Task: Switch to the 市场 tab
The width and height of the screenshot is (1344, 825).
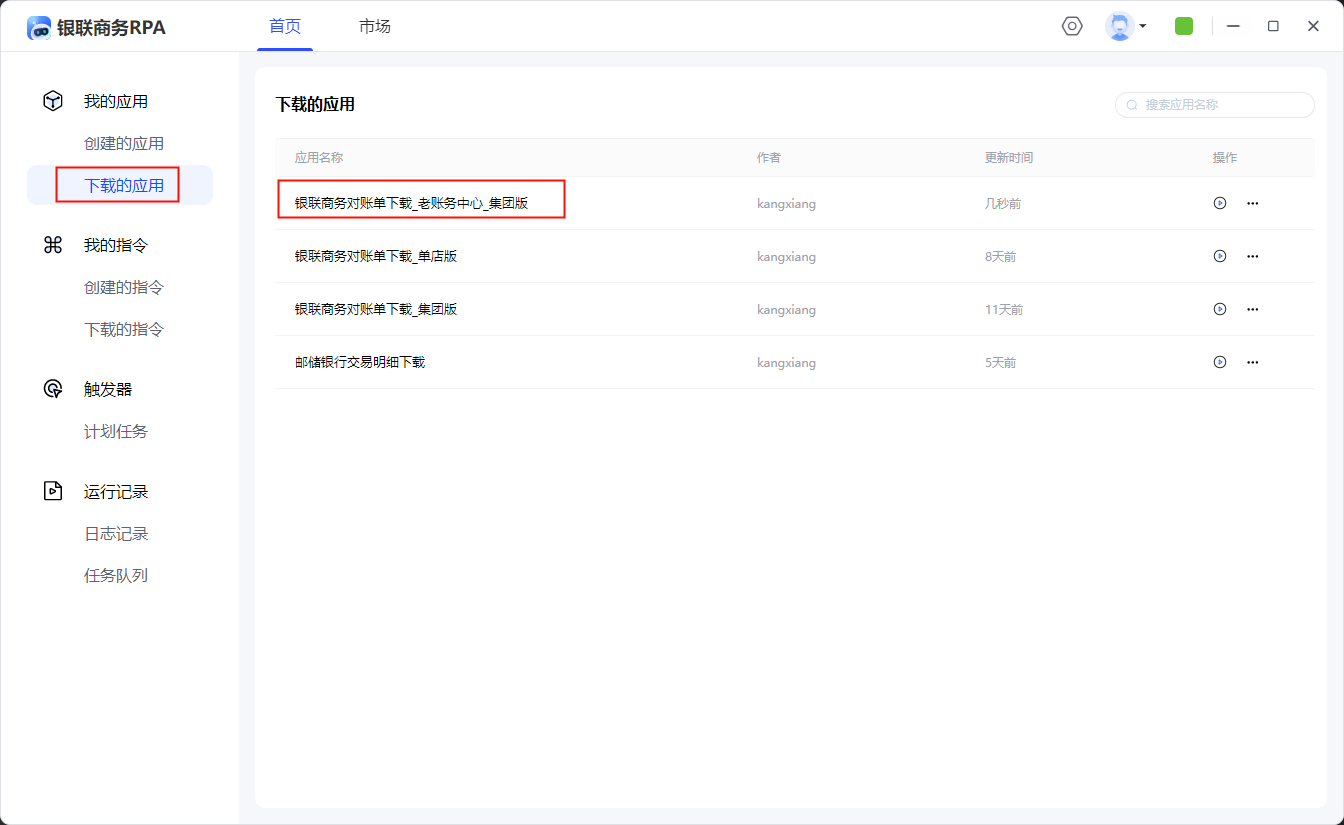Action: [375, 26]
